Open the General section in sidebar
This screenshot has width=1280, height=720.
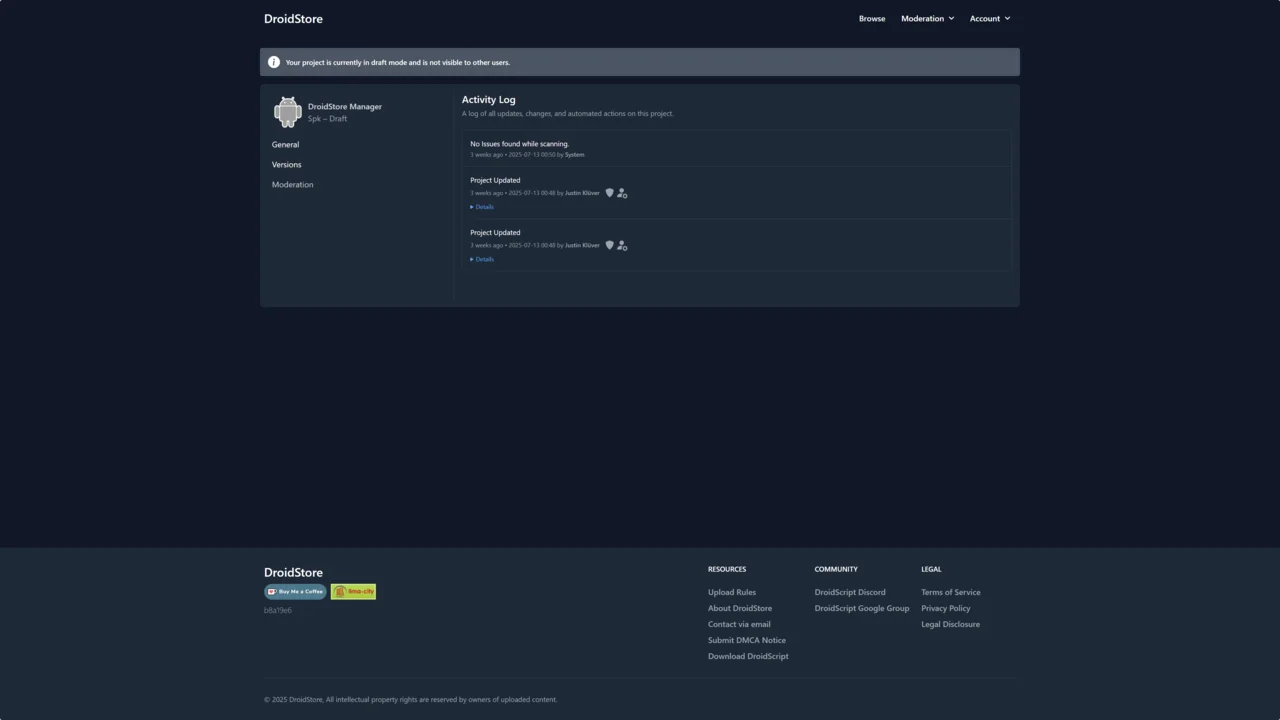tap(285, 145)
